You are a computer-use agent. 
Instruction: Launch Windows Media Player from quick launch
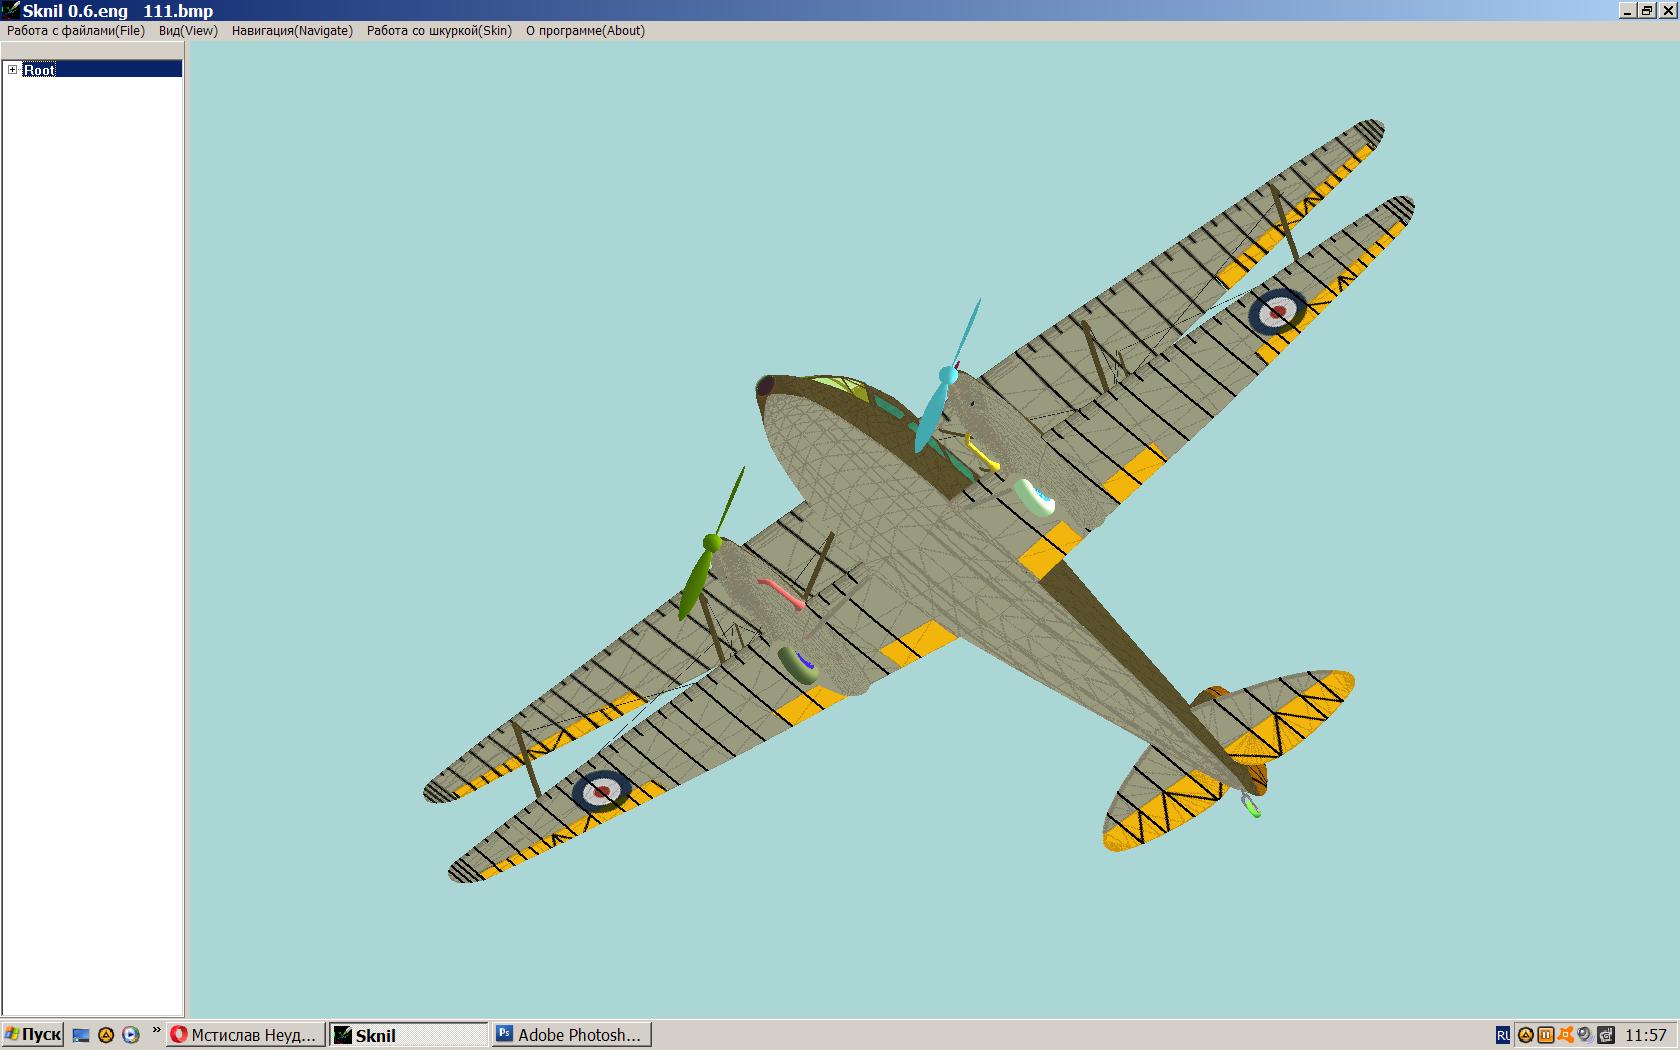tap(130, 1035)
